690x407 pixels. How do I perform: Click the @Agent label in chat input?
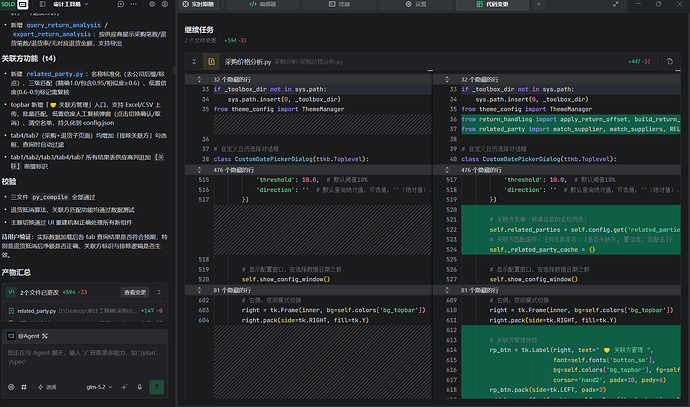pyautogui.click(x=29, y=336)
